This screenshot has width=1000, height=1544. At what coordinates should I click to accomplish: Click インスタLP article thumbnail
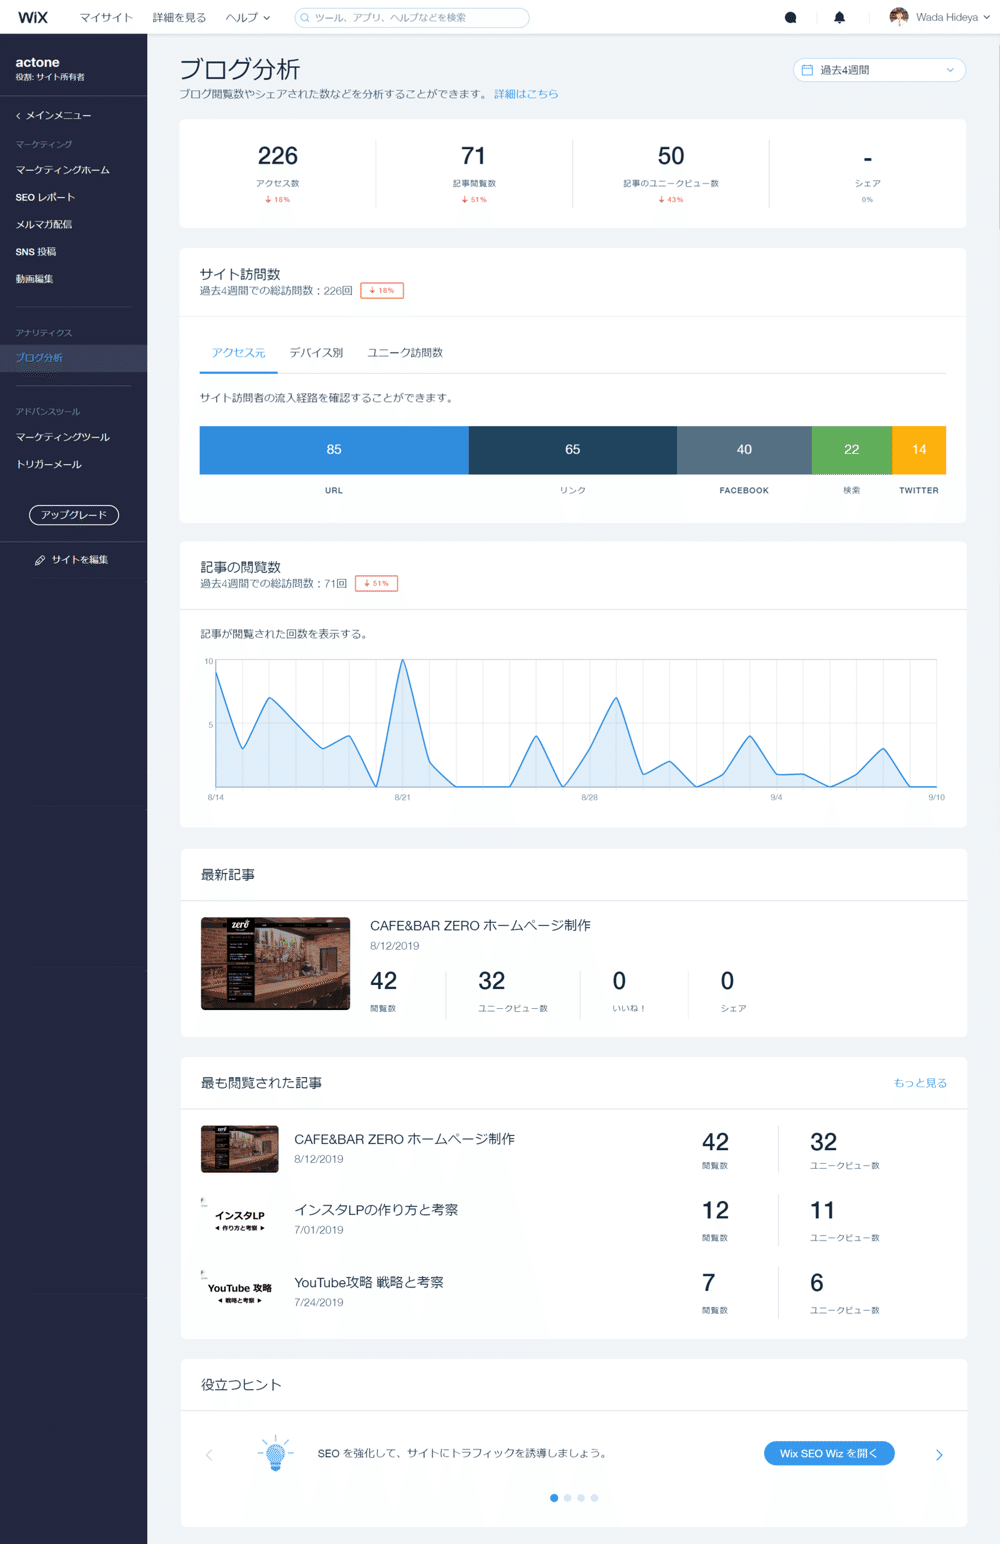pyautogui.click(x=239, y=1221)
